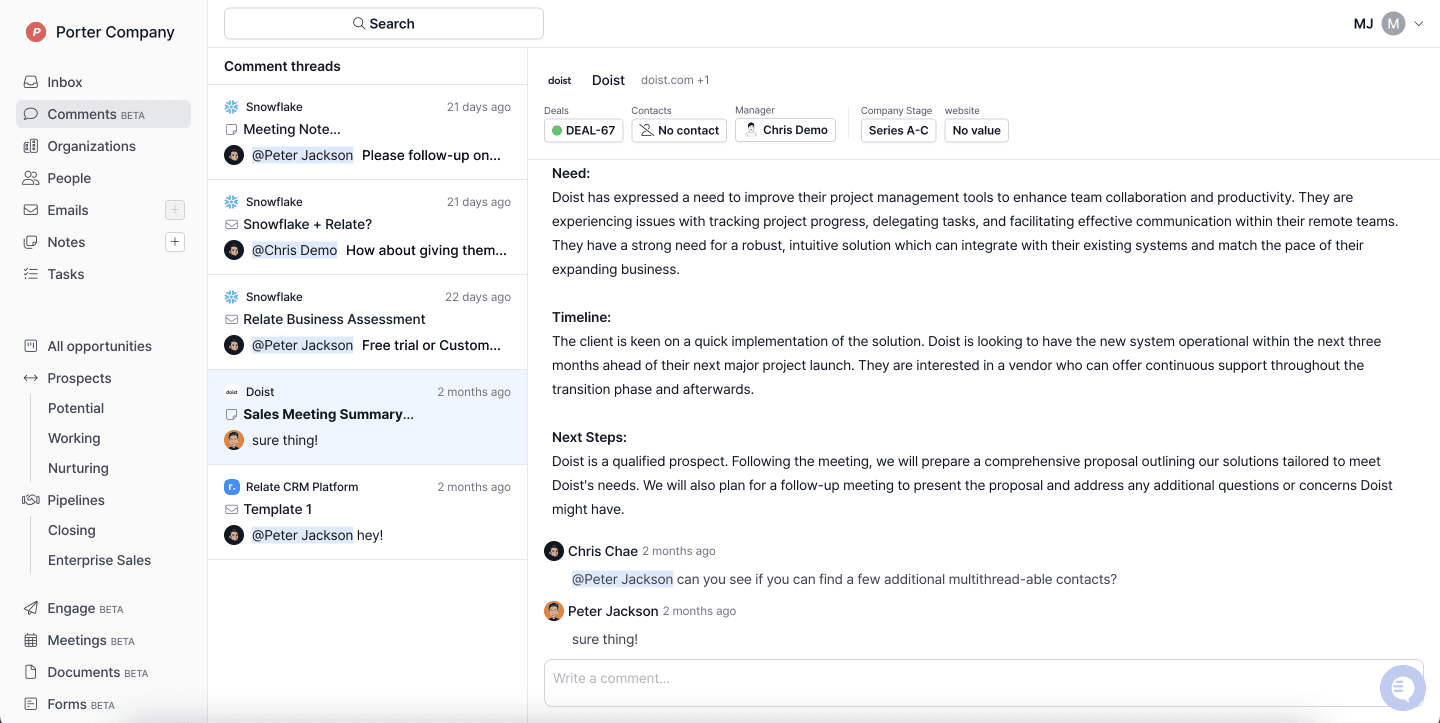The width and height of the screenshot is (1440, 723).
Task: Click the Comments speech bubble icon
Action: 31,114
